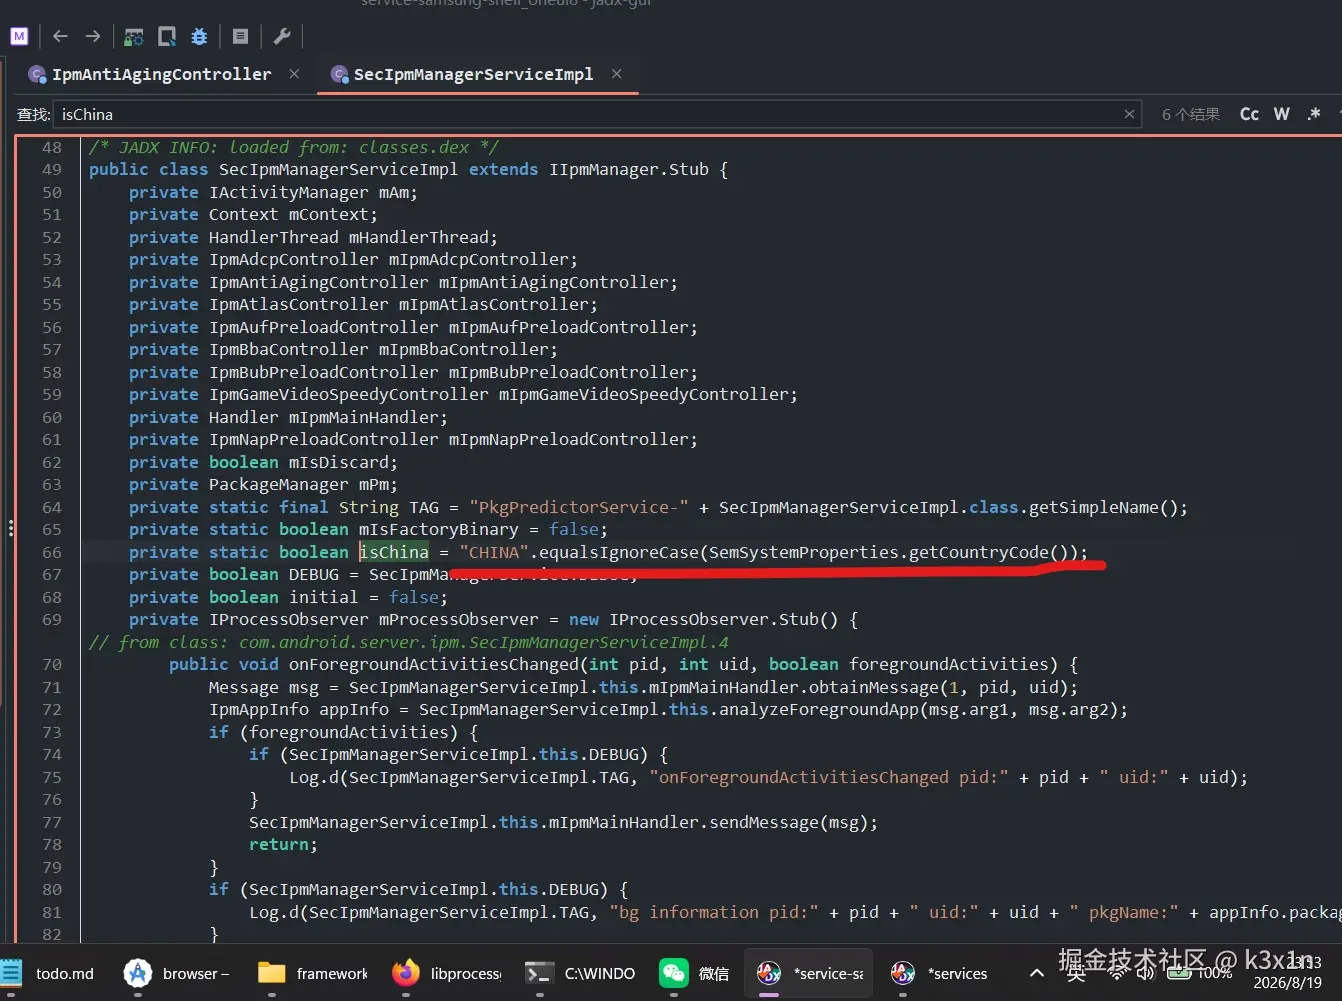Screen dimensions: 1342x1001
Task: Click the mIpmAtlasController field name
Action: [x=494, y=305]
